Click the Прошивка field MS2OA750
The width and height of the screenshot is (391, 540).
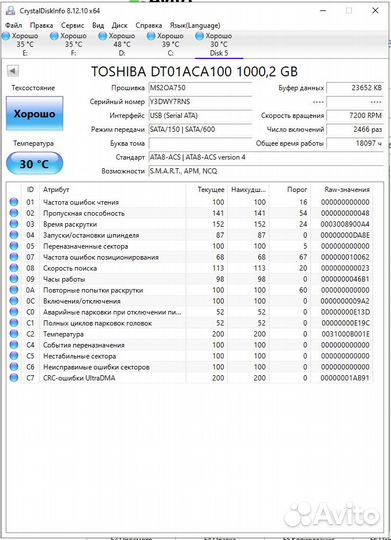coord(200,88)
